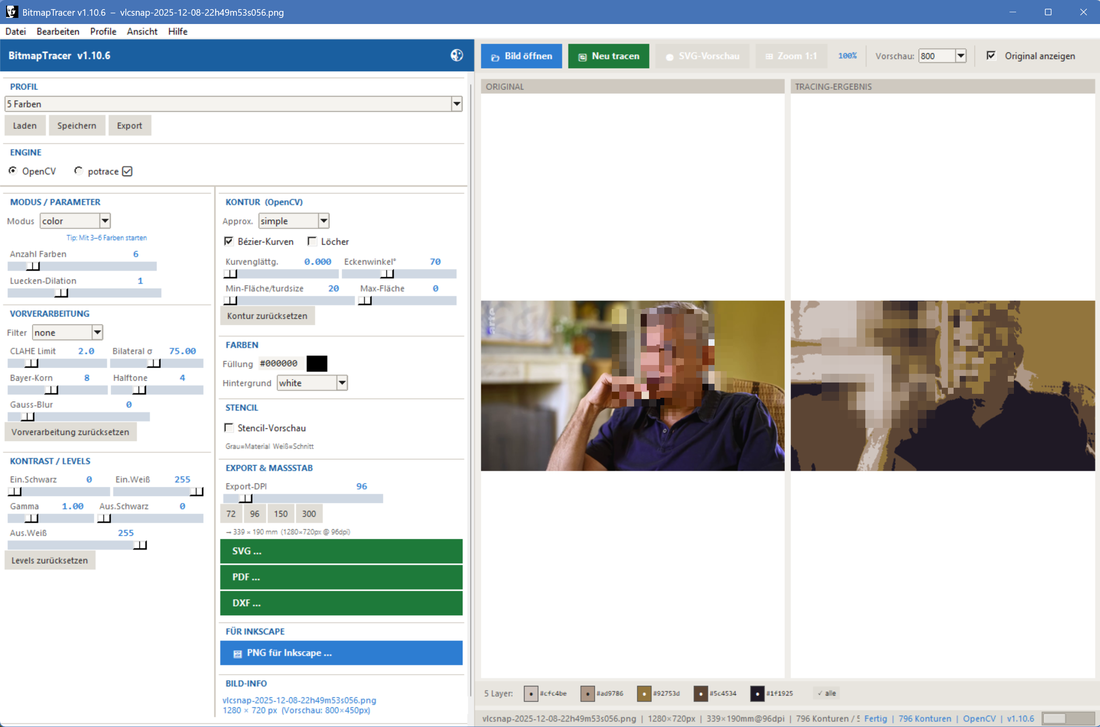Set export DPI preset to 300
The width and height of the screenshot is (1100, 727).
(x=309, y=514)
